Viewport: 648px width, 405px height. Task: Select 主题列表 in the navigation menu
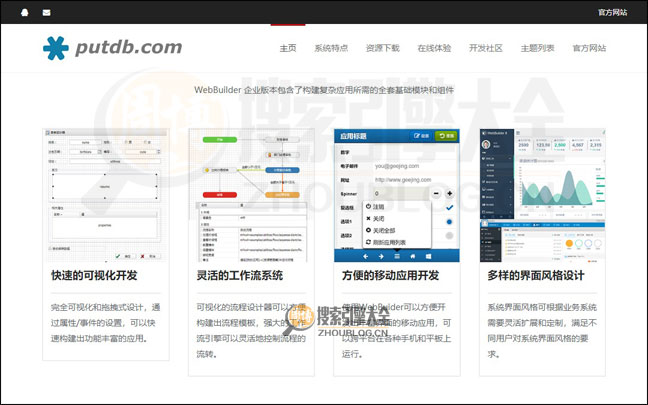[x=537, y=48]
